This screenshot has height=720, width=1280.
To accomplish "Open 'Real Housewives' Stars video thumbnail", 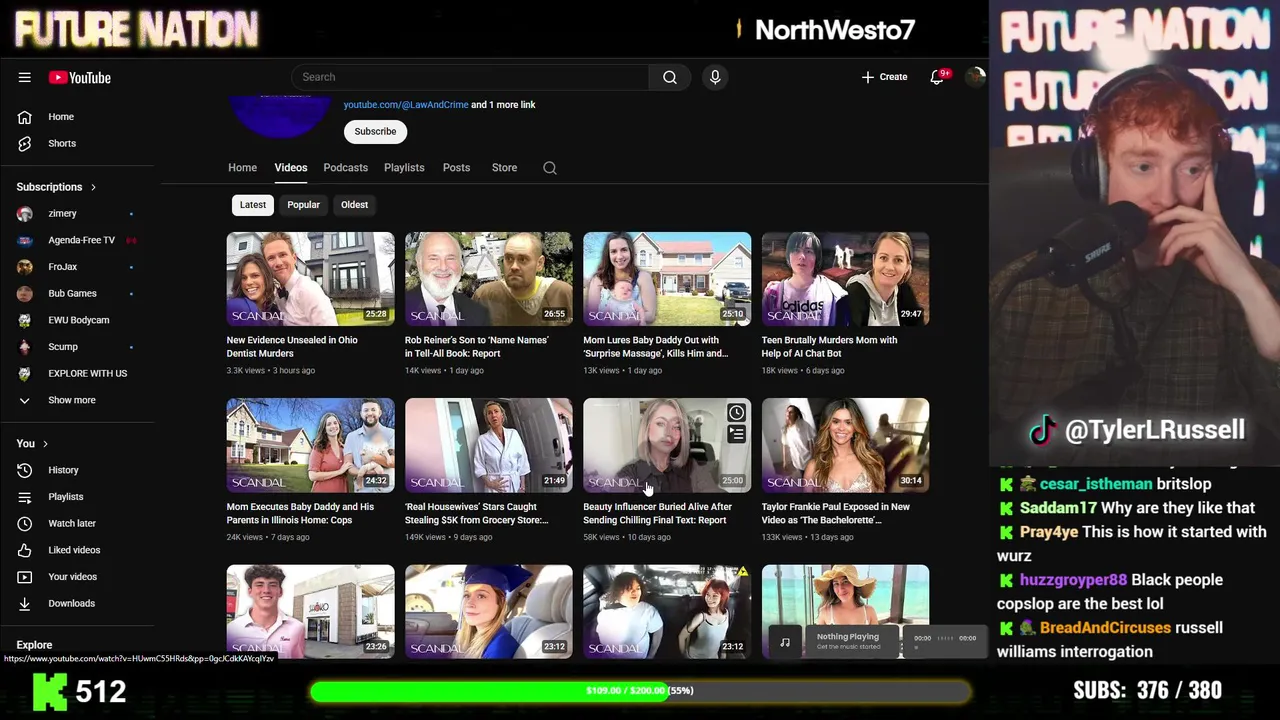I will coord(488,445).
